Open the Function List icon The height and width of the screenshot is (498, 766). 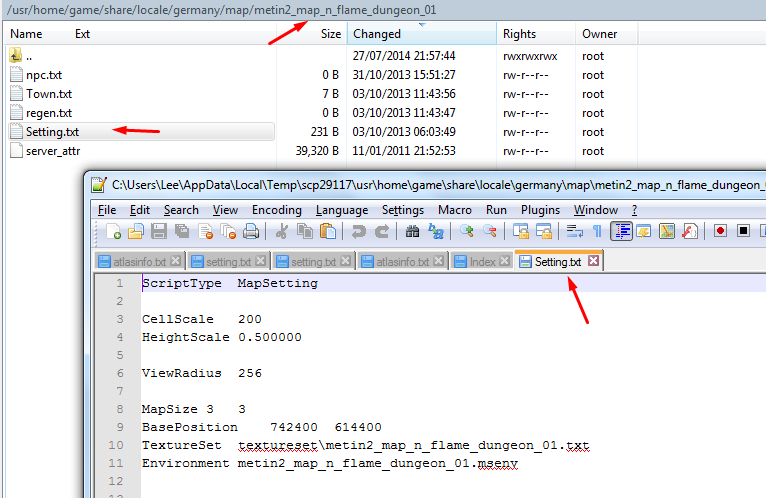690,231
